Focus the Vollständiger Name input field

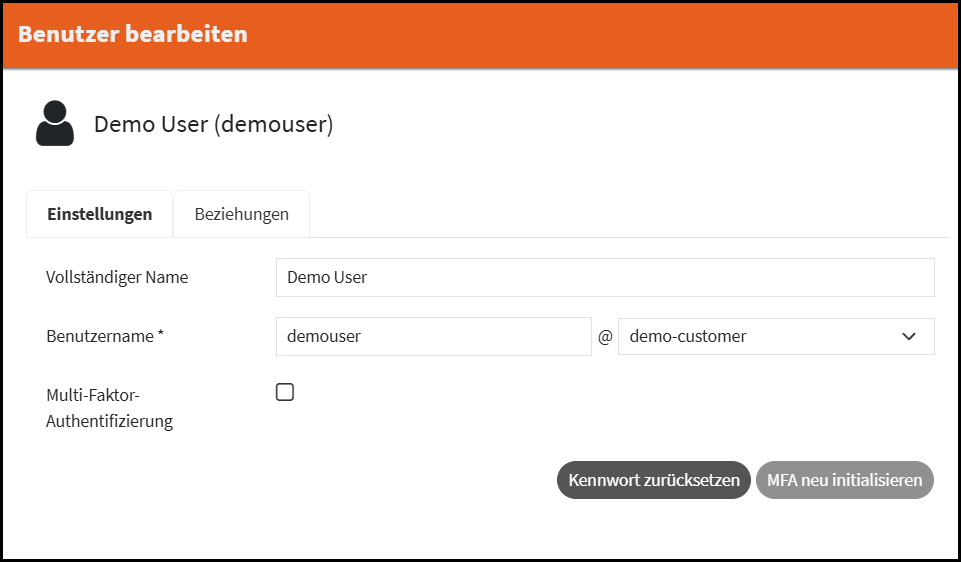(x=605, y=278)
